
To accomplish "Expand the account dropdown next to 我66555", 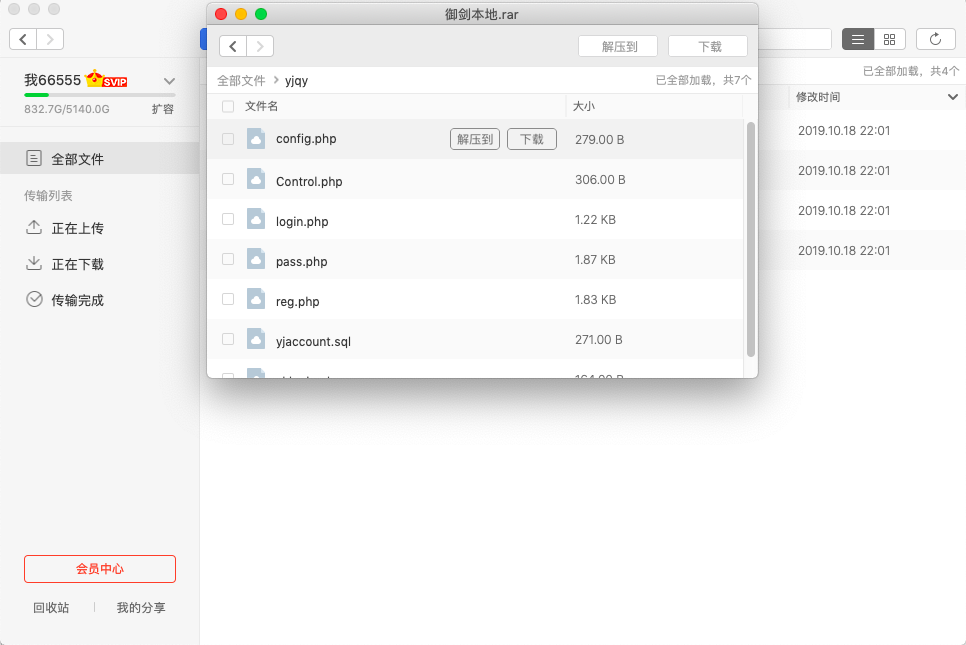I will click(x=169, y=81).
